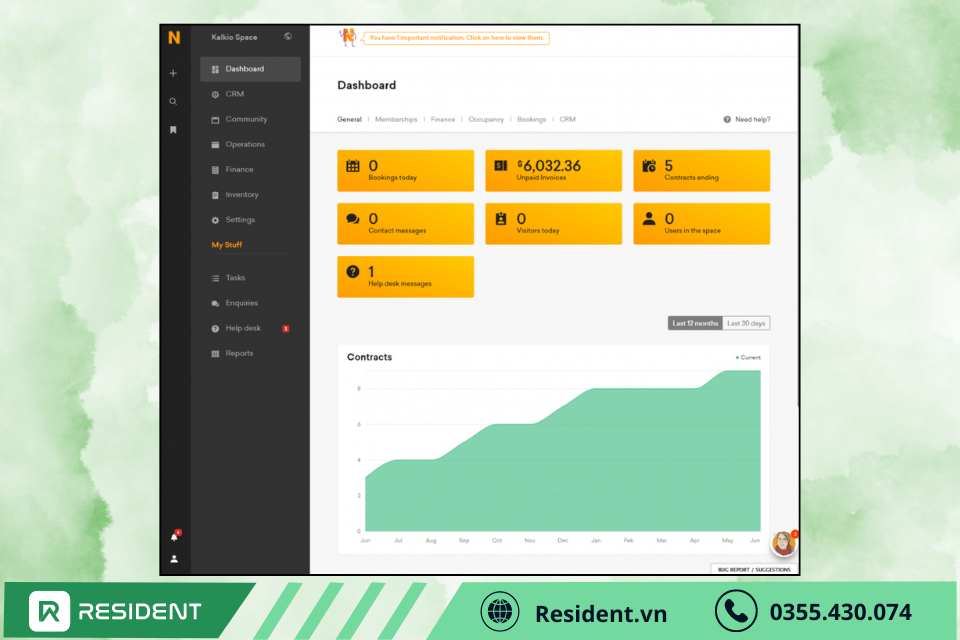Click the globe icon beside Kalkio Space
Image resolution: width=960 pixels, height=640 pixels.
[x=288, y=37]
